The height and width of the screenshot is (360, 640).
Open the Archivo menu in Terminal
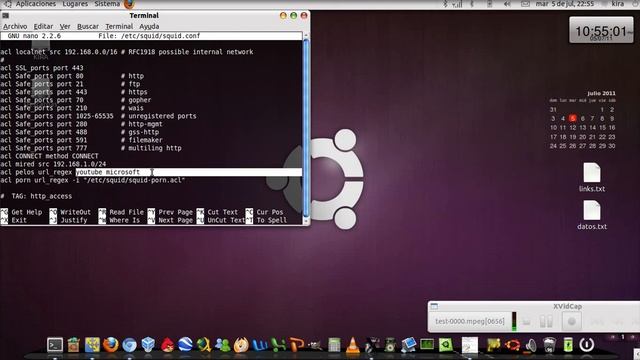pyautogui.click(x=15, y=26)
